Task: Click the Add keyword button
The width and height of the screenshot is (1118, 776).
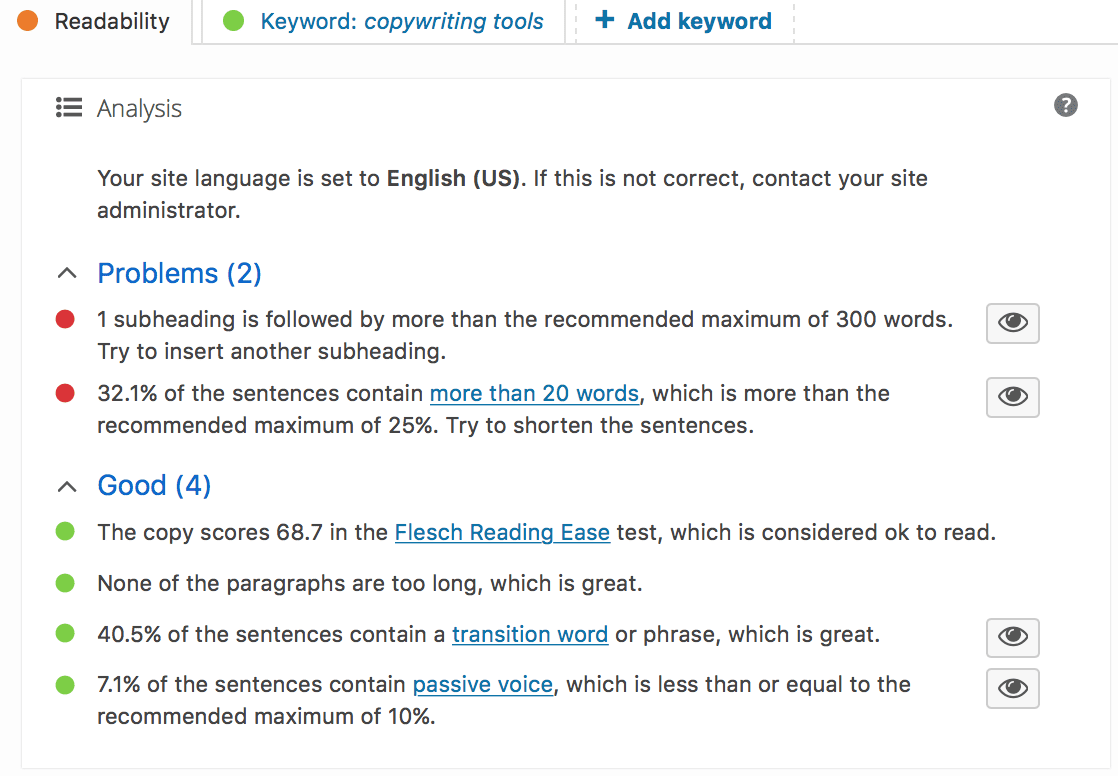Action: coord(684,21)
